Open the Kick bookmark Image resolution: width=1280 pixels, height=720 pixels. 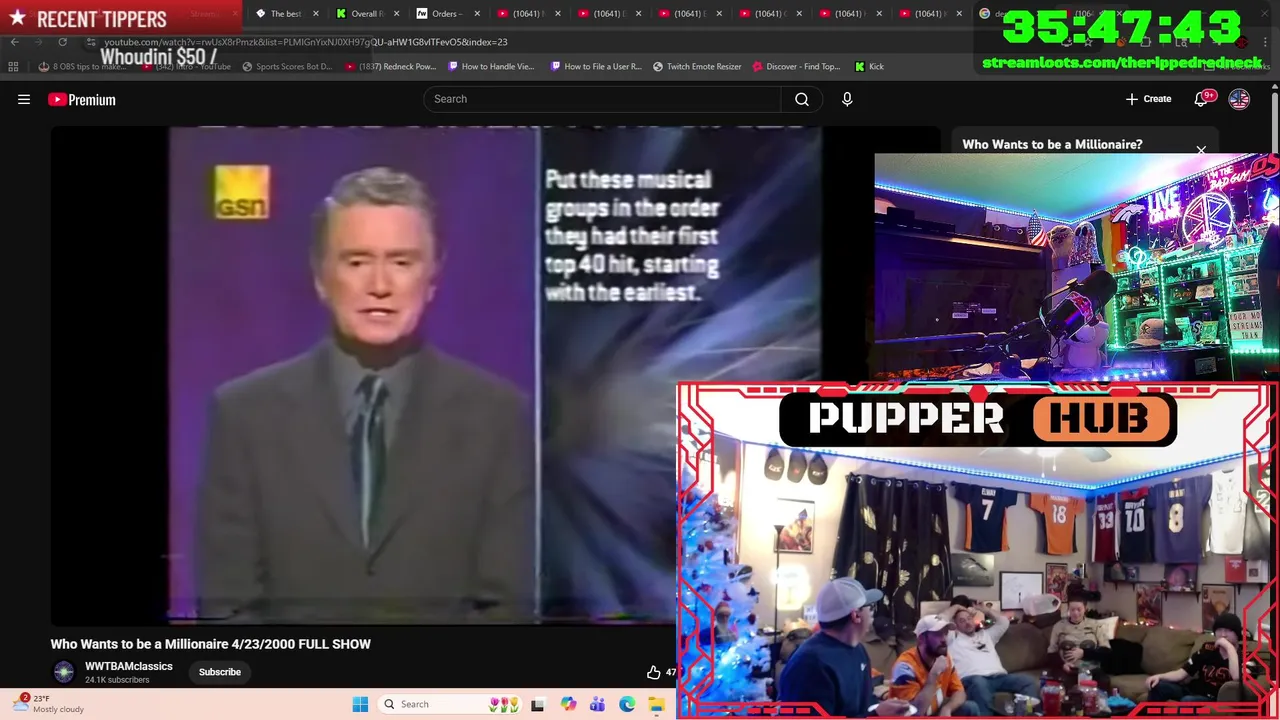point(869,66)
